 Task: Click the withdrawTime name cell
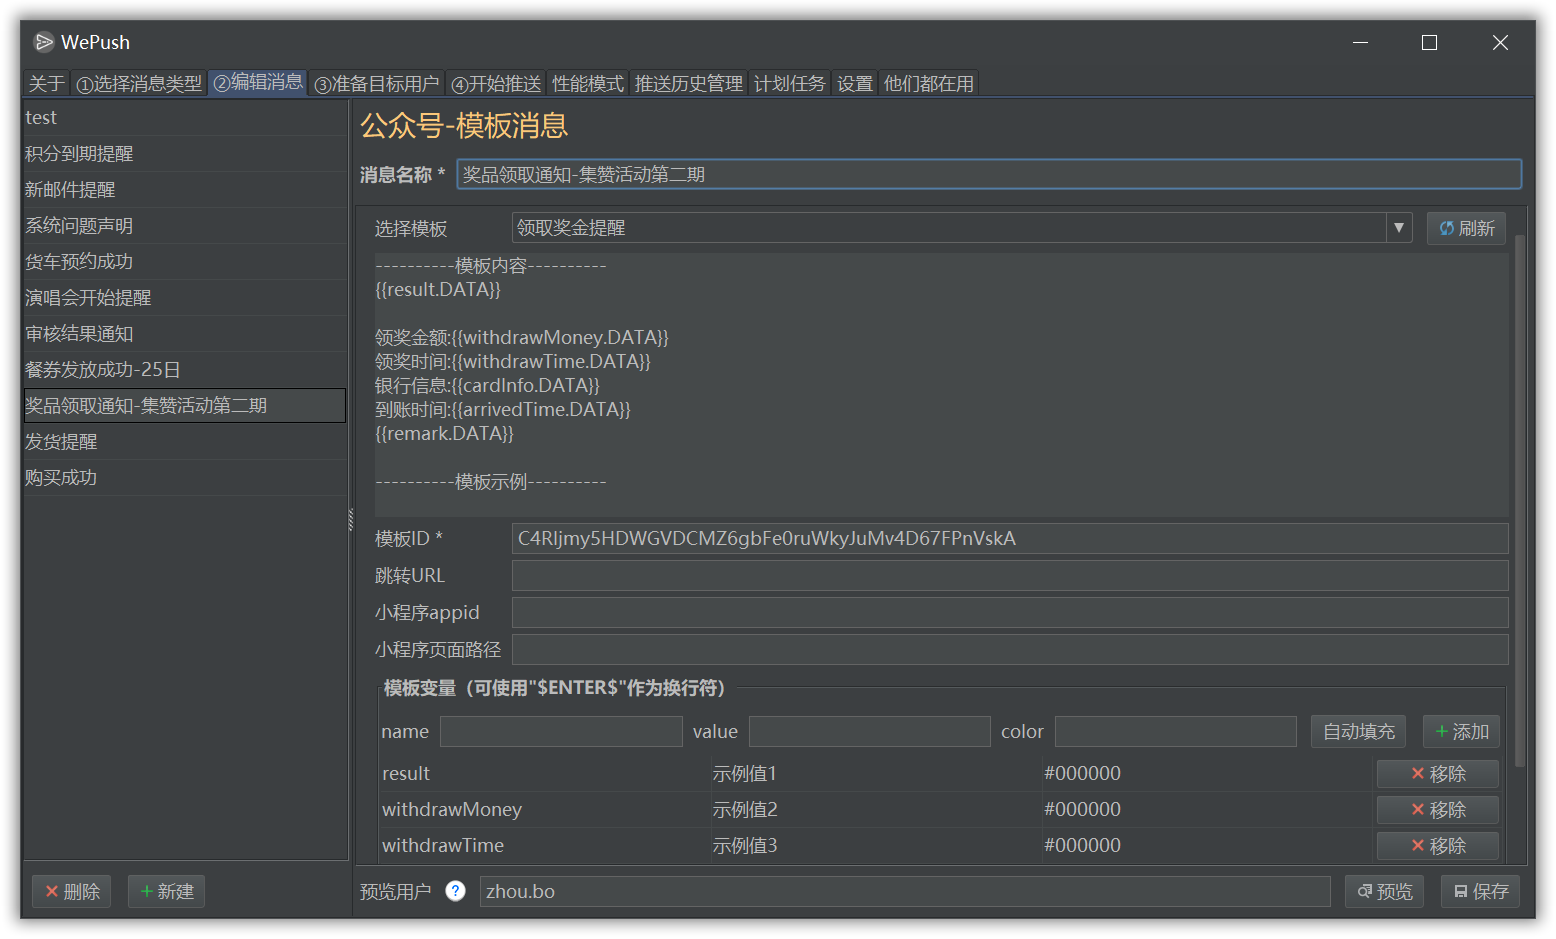click(x=545, y=845)
